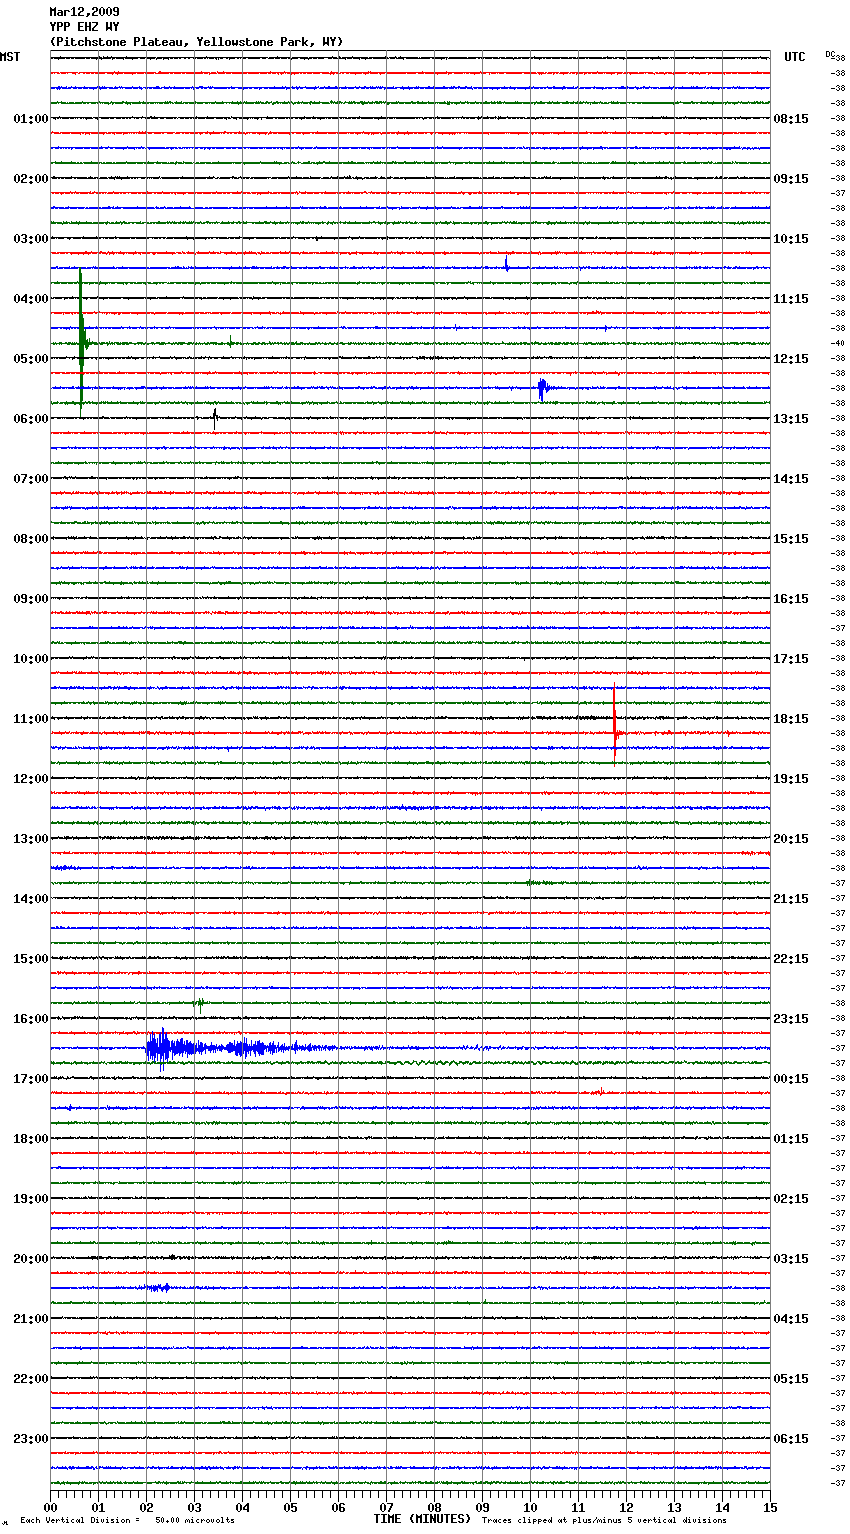Screen dimensions: 850x1534
Task: Select the 20:00 MST row label
Action: coord(30,1259)
